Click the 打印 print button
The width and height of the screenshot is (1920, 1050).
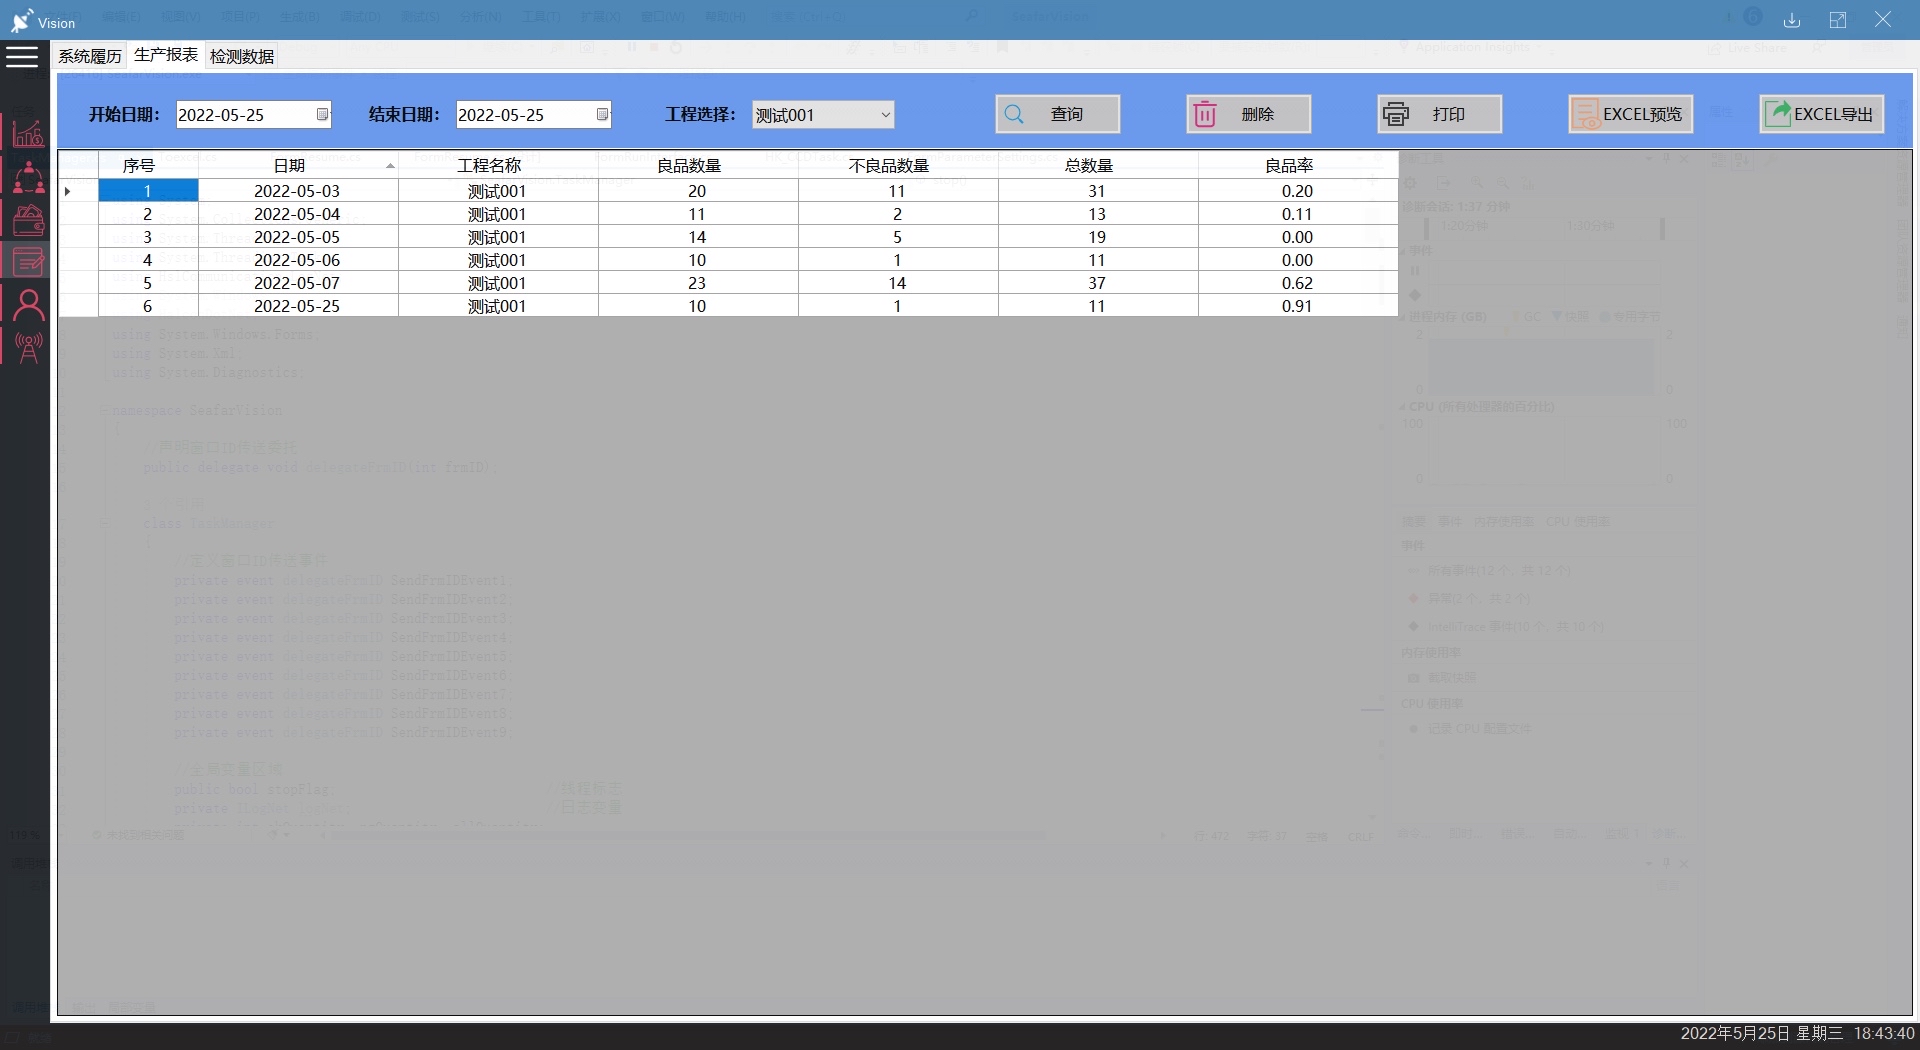click(x=1439, y=114)
